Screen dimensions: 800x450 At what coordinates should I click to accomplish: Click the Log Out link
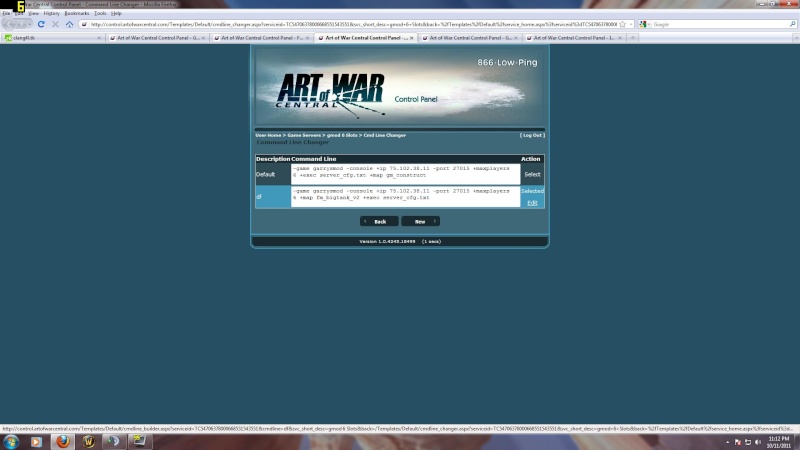coord(532,135)
